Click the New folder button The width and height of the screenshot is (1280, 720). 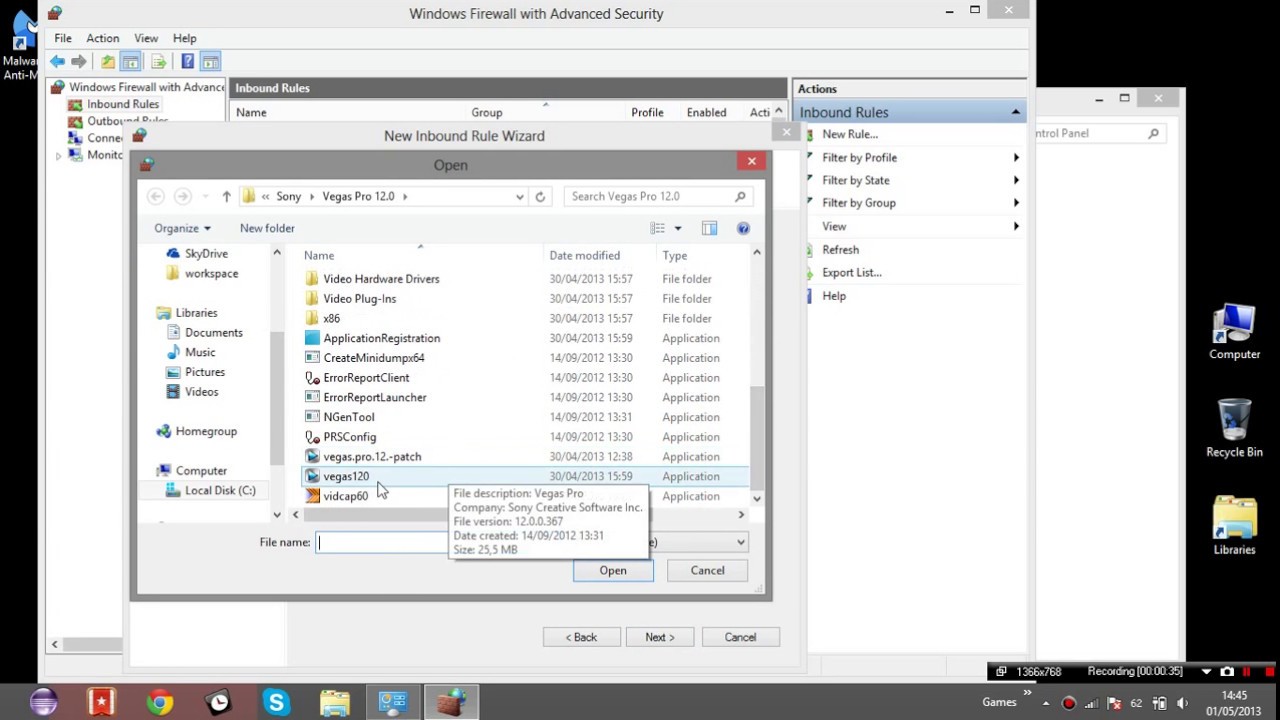(267, 229)
